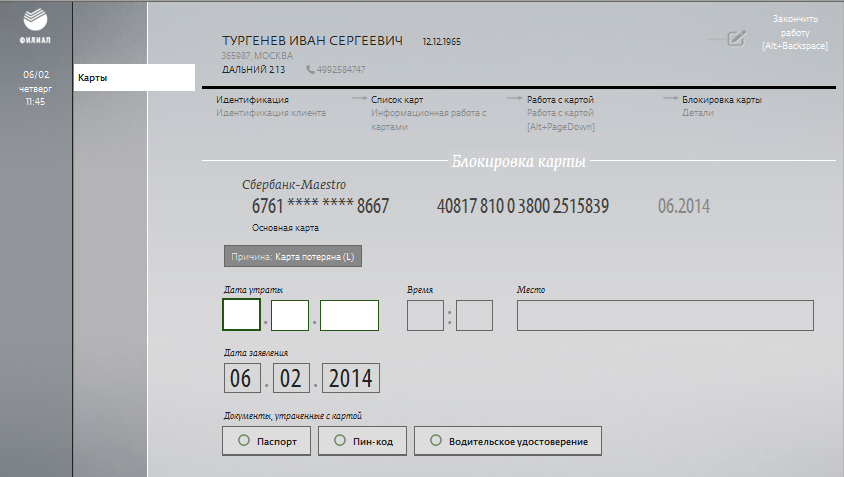Click the card number 6761 **** **** 8667
This screenshot has height=477, width=844.
point(320,206)
